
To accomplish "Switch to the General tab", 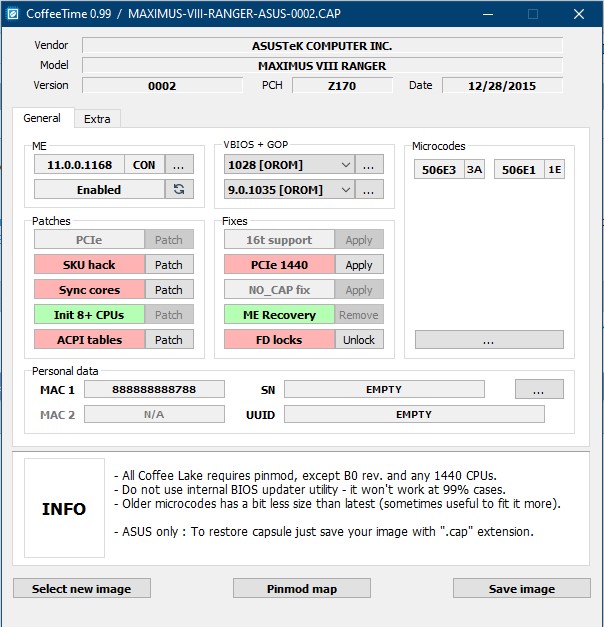I will coord(42,118).
